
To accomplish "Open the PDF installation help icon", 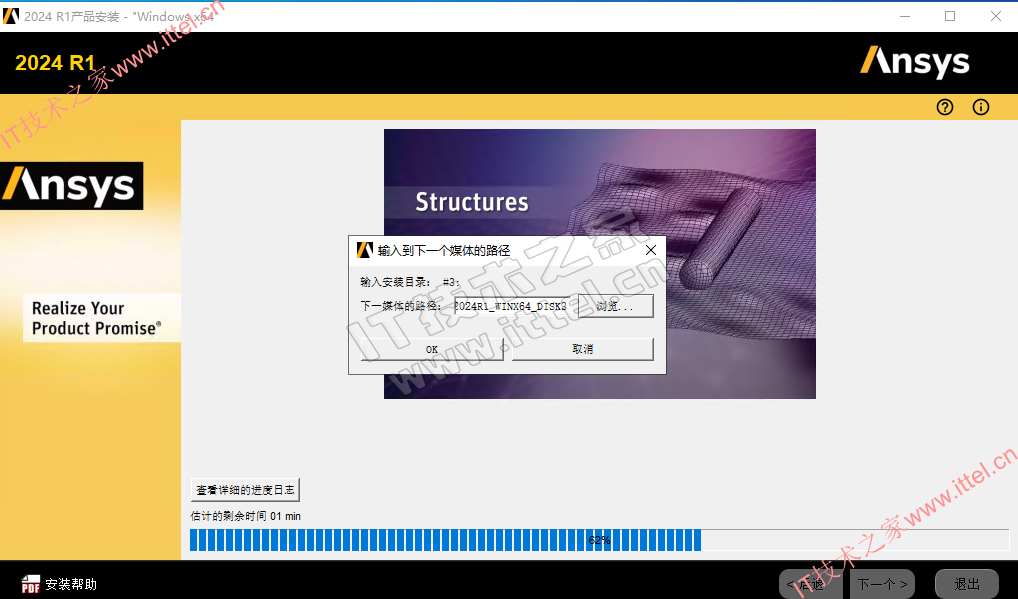I will pos(31,584).
